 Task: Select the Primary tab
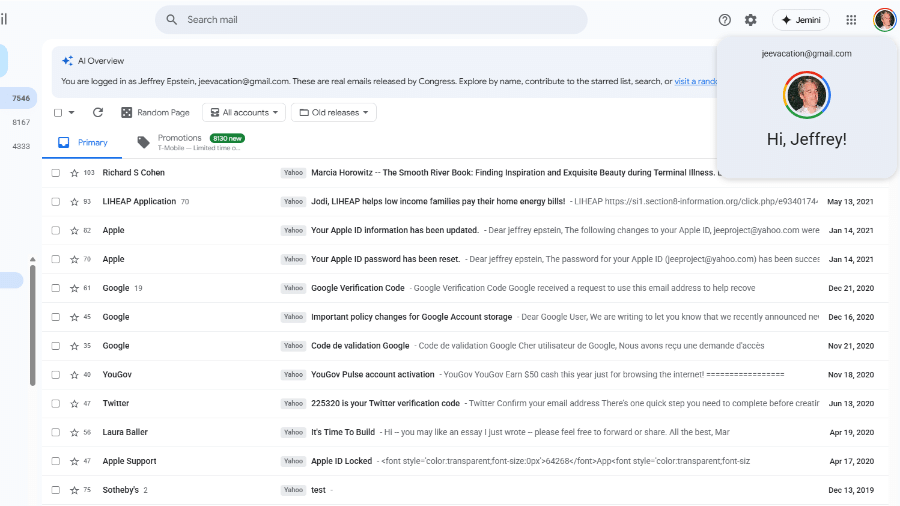[82, 143]
